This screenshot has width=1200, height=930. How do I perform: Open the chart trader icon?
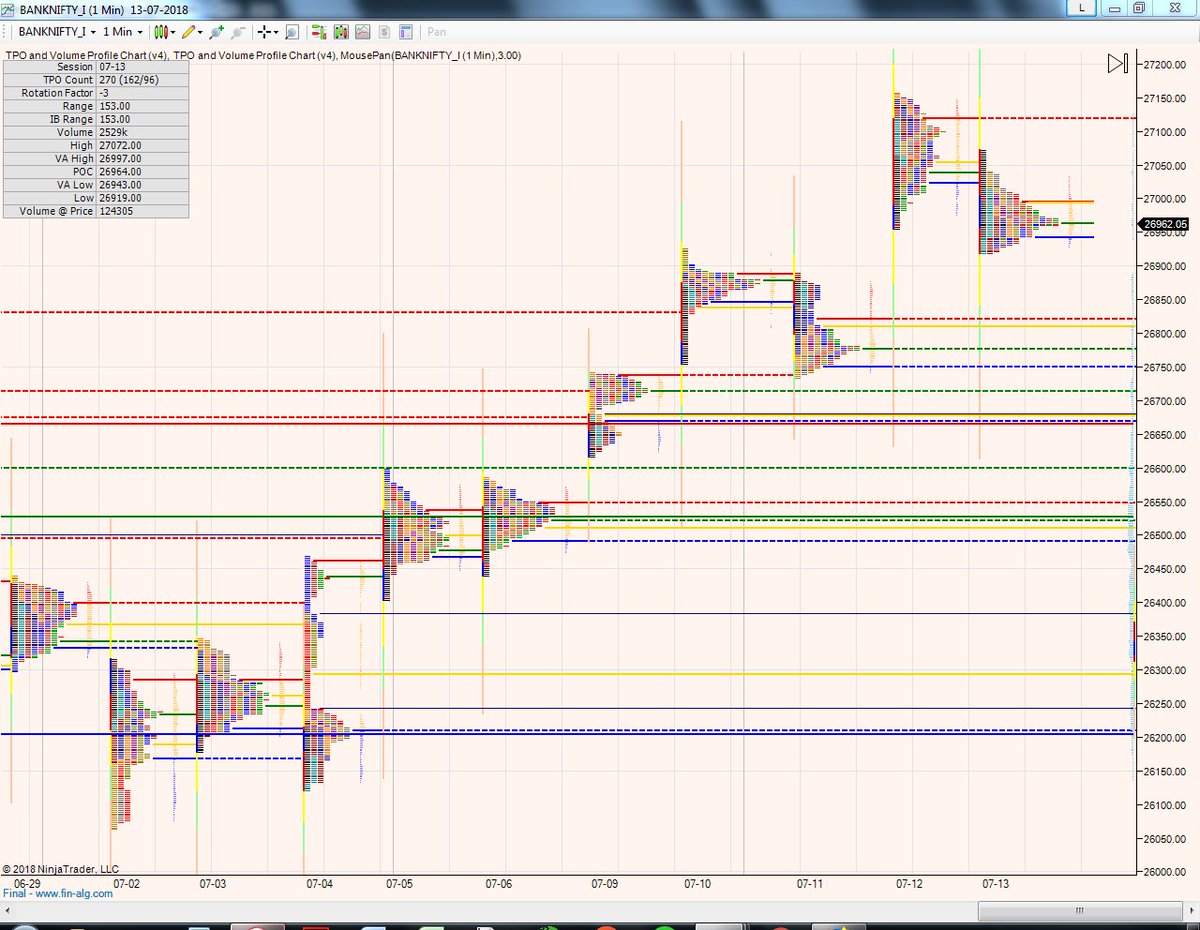coord(319,32)
